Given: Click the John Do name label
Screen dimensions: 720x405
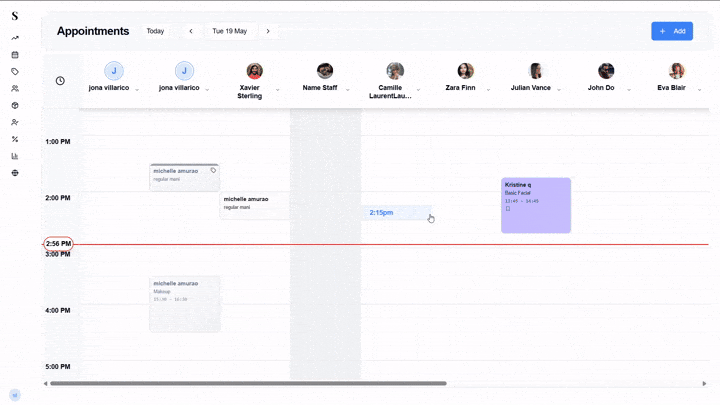Looking at the screenshot, I should [x=601, y=88].
